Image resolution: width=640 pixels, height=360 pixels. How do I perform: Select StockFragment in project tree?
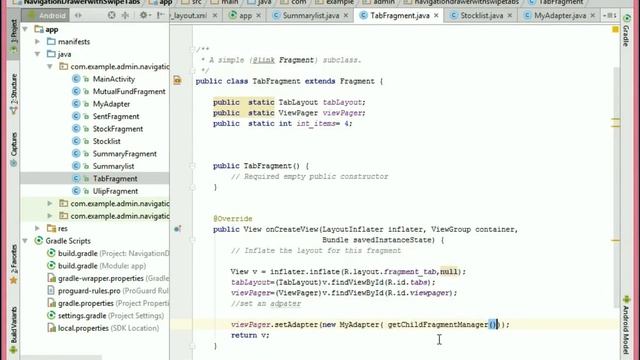pyautogui.click(x=118, y=129)
